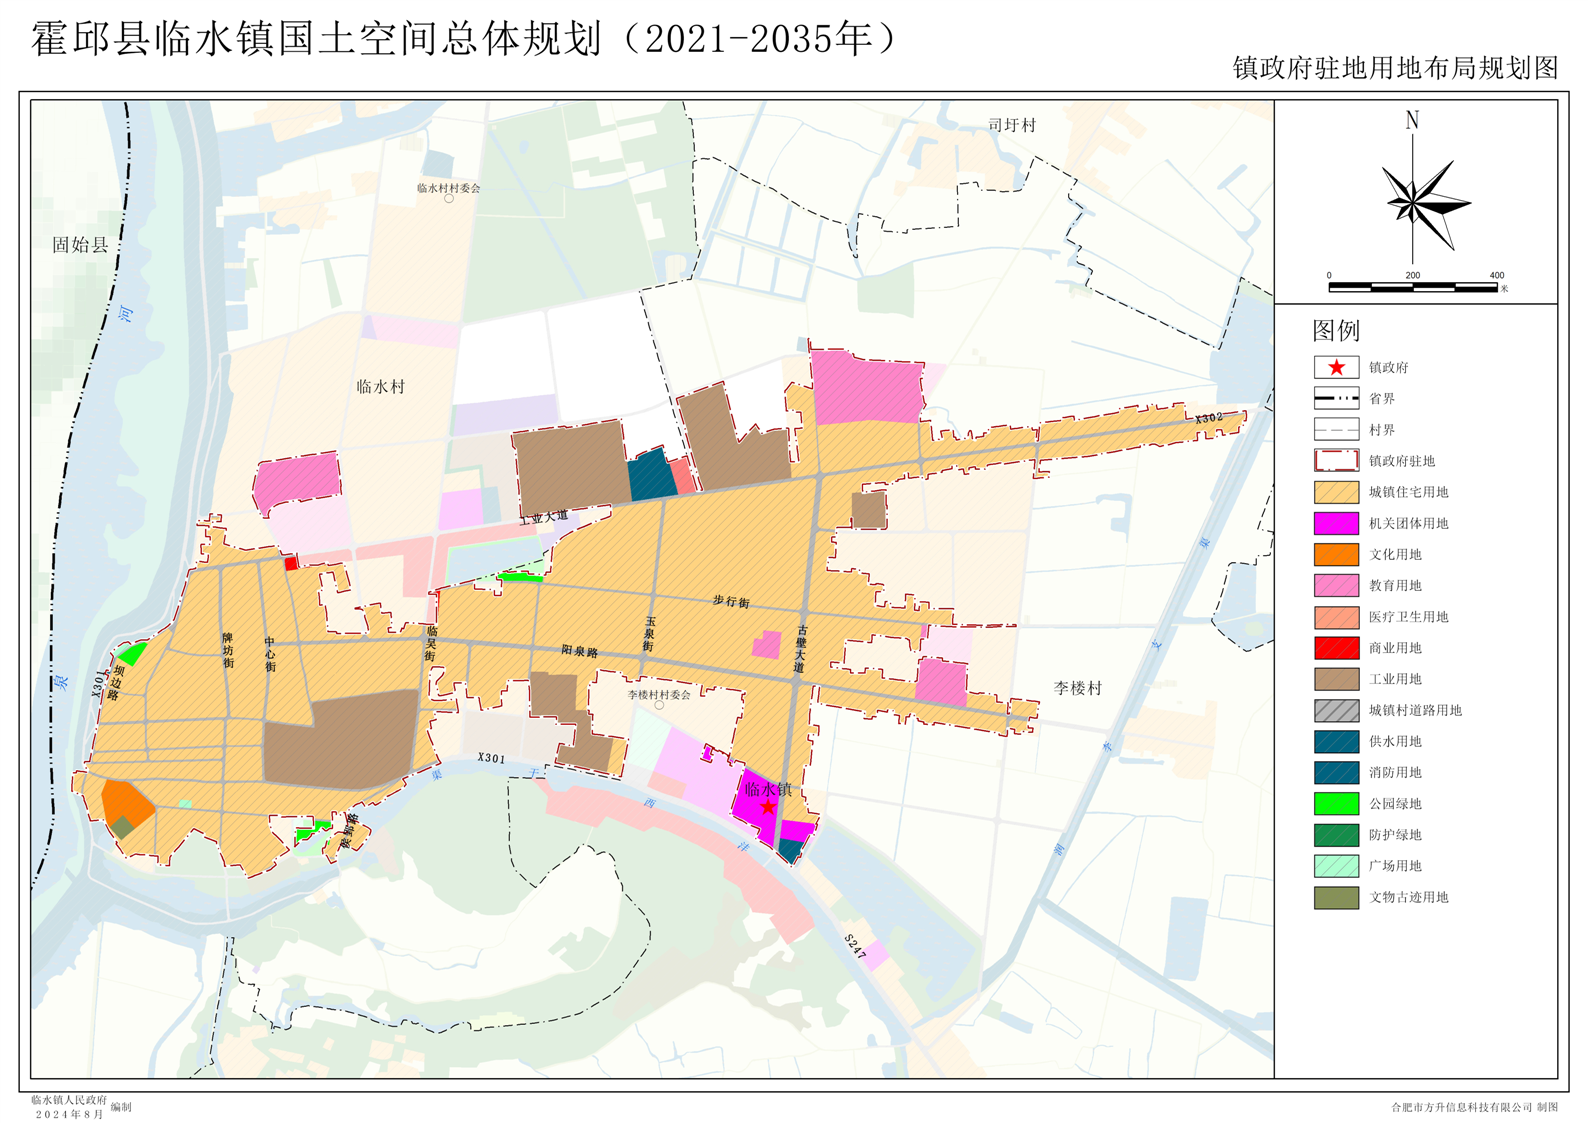The height and width of the screenshot is (1123, 1588).
Task: Pick the pink 教育用地 legend swatch
Action: pyautogui.click(x=1336, y=586)
